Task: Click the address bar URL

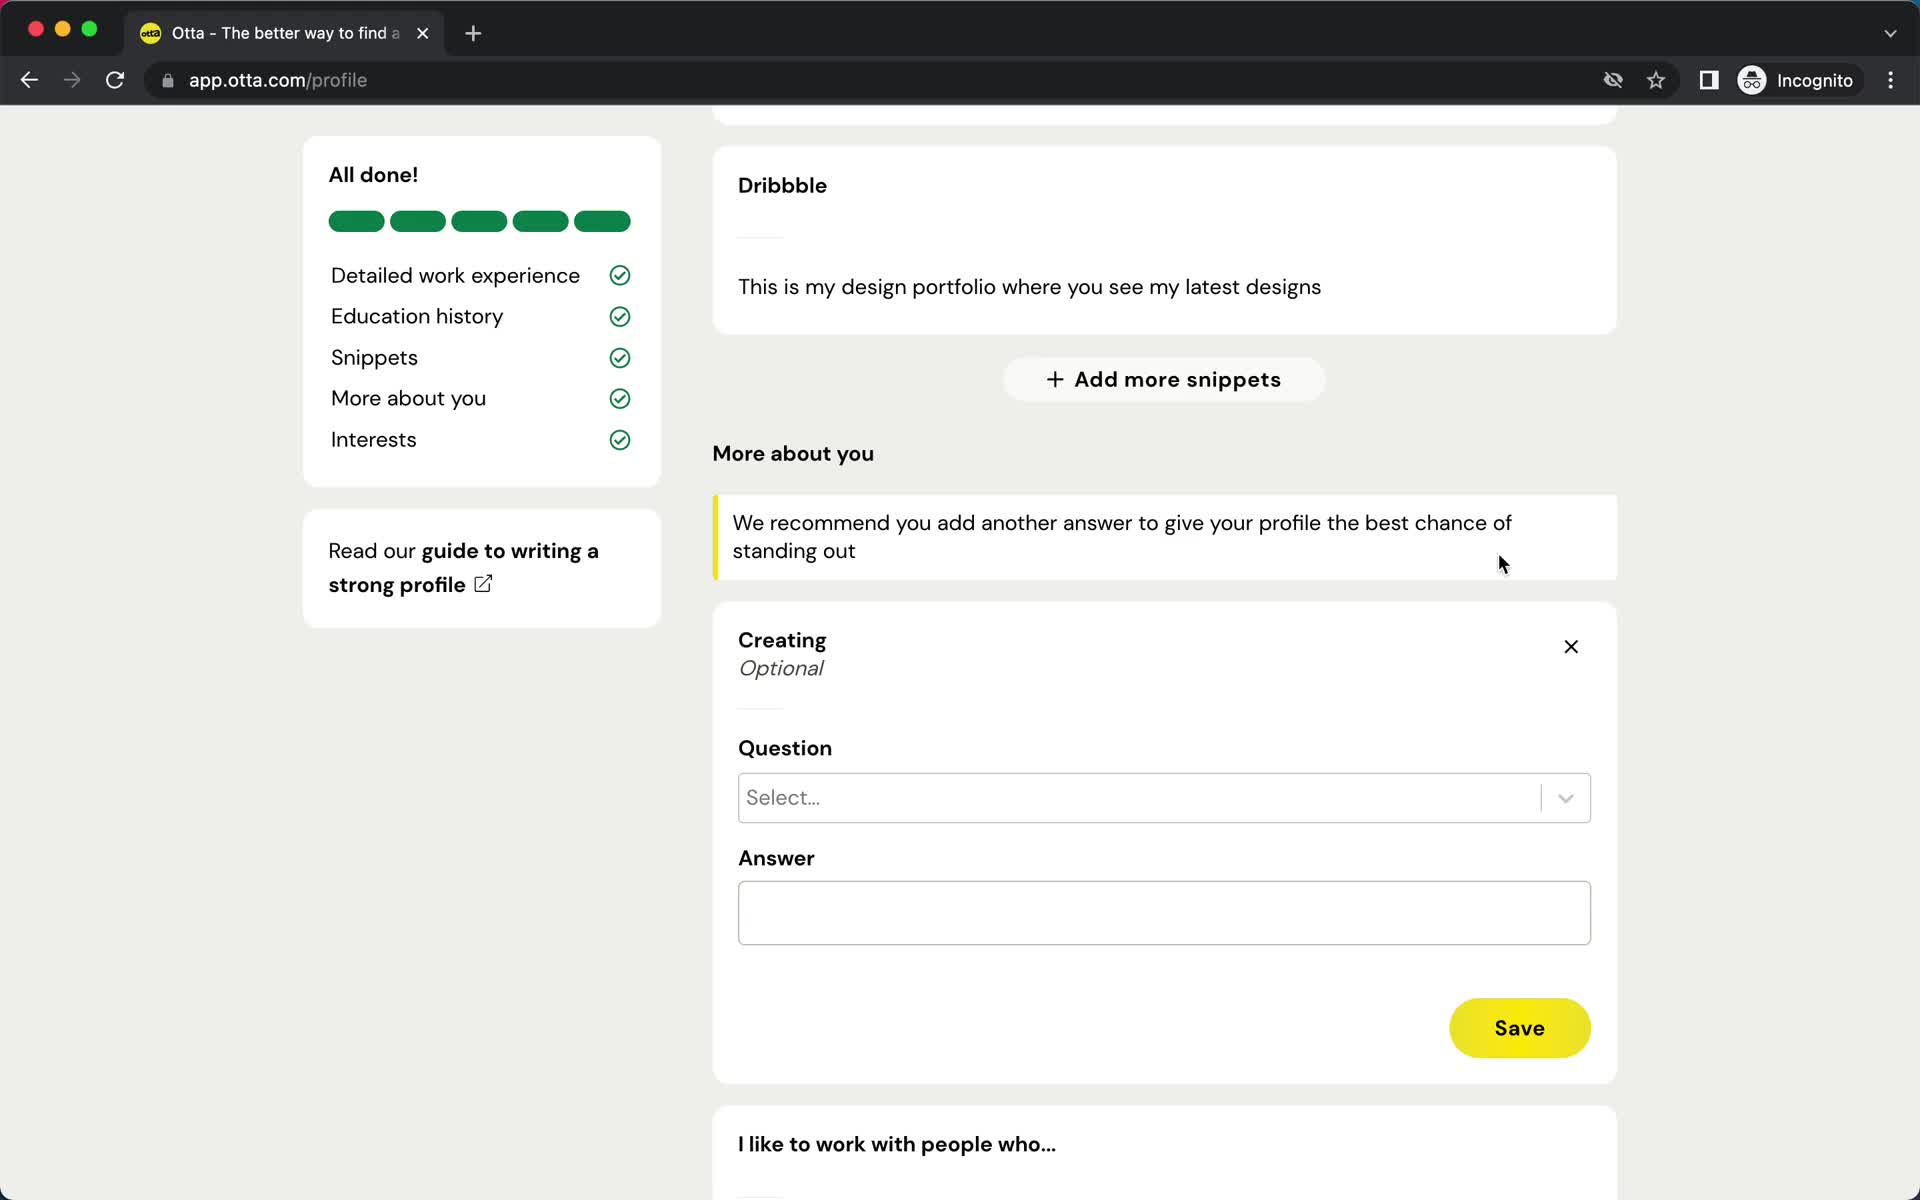Action: point(278,80)
